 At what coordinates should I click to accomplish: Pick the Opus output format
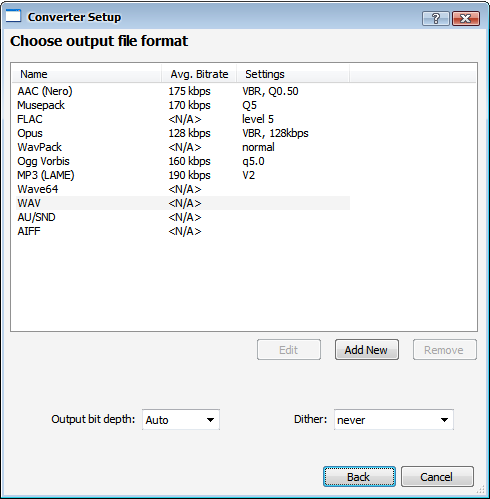pyautogui.click(x=183, y=133)
